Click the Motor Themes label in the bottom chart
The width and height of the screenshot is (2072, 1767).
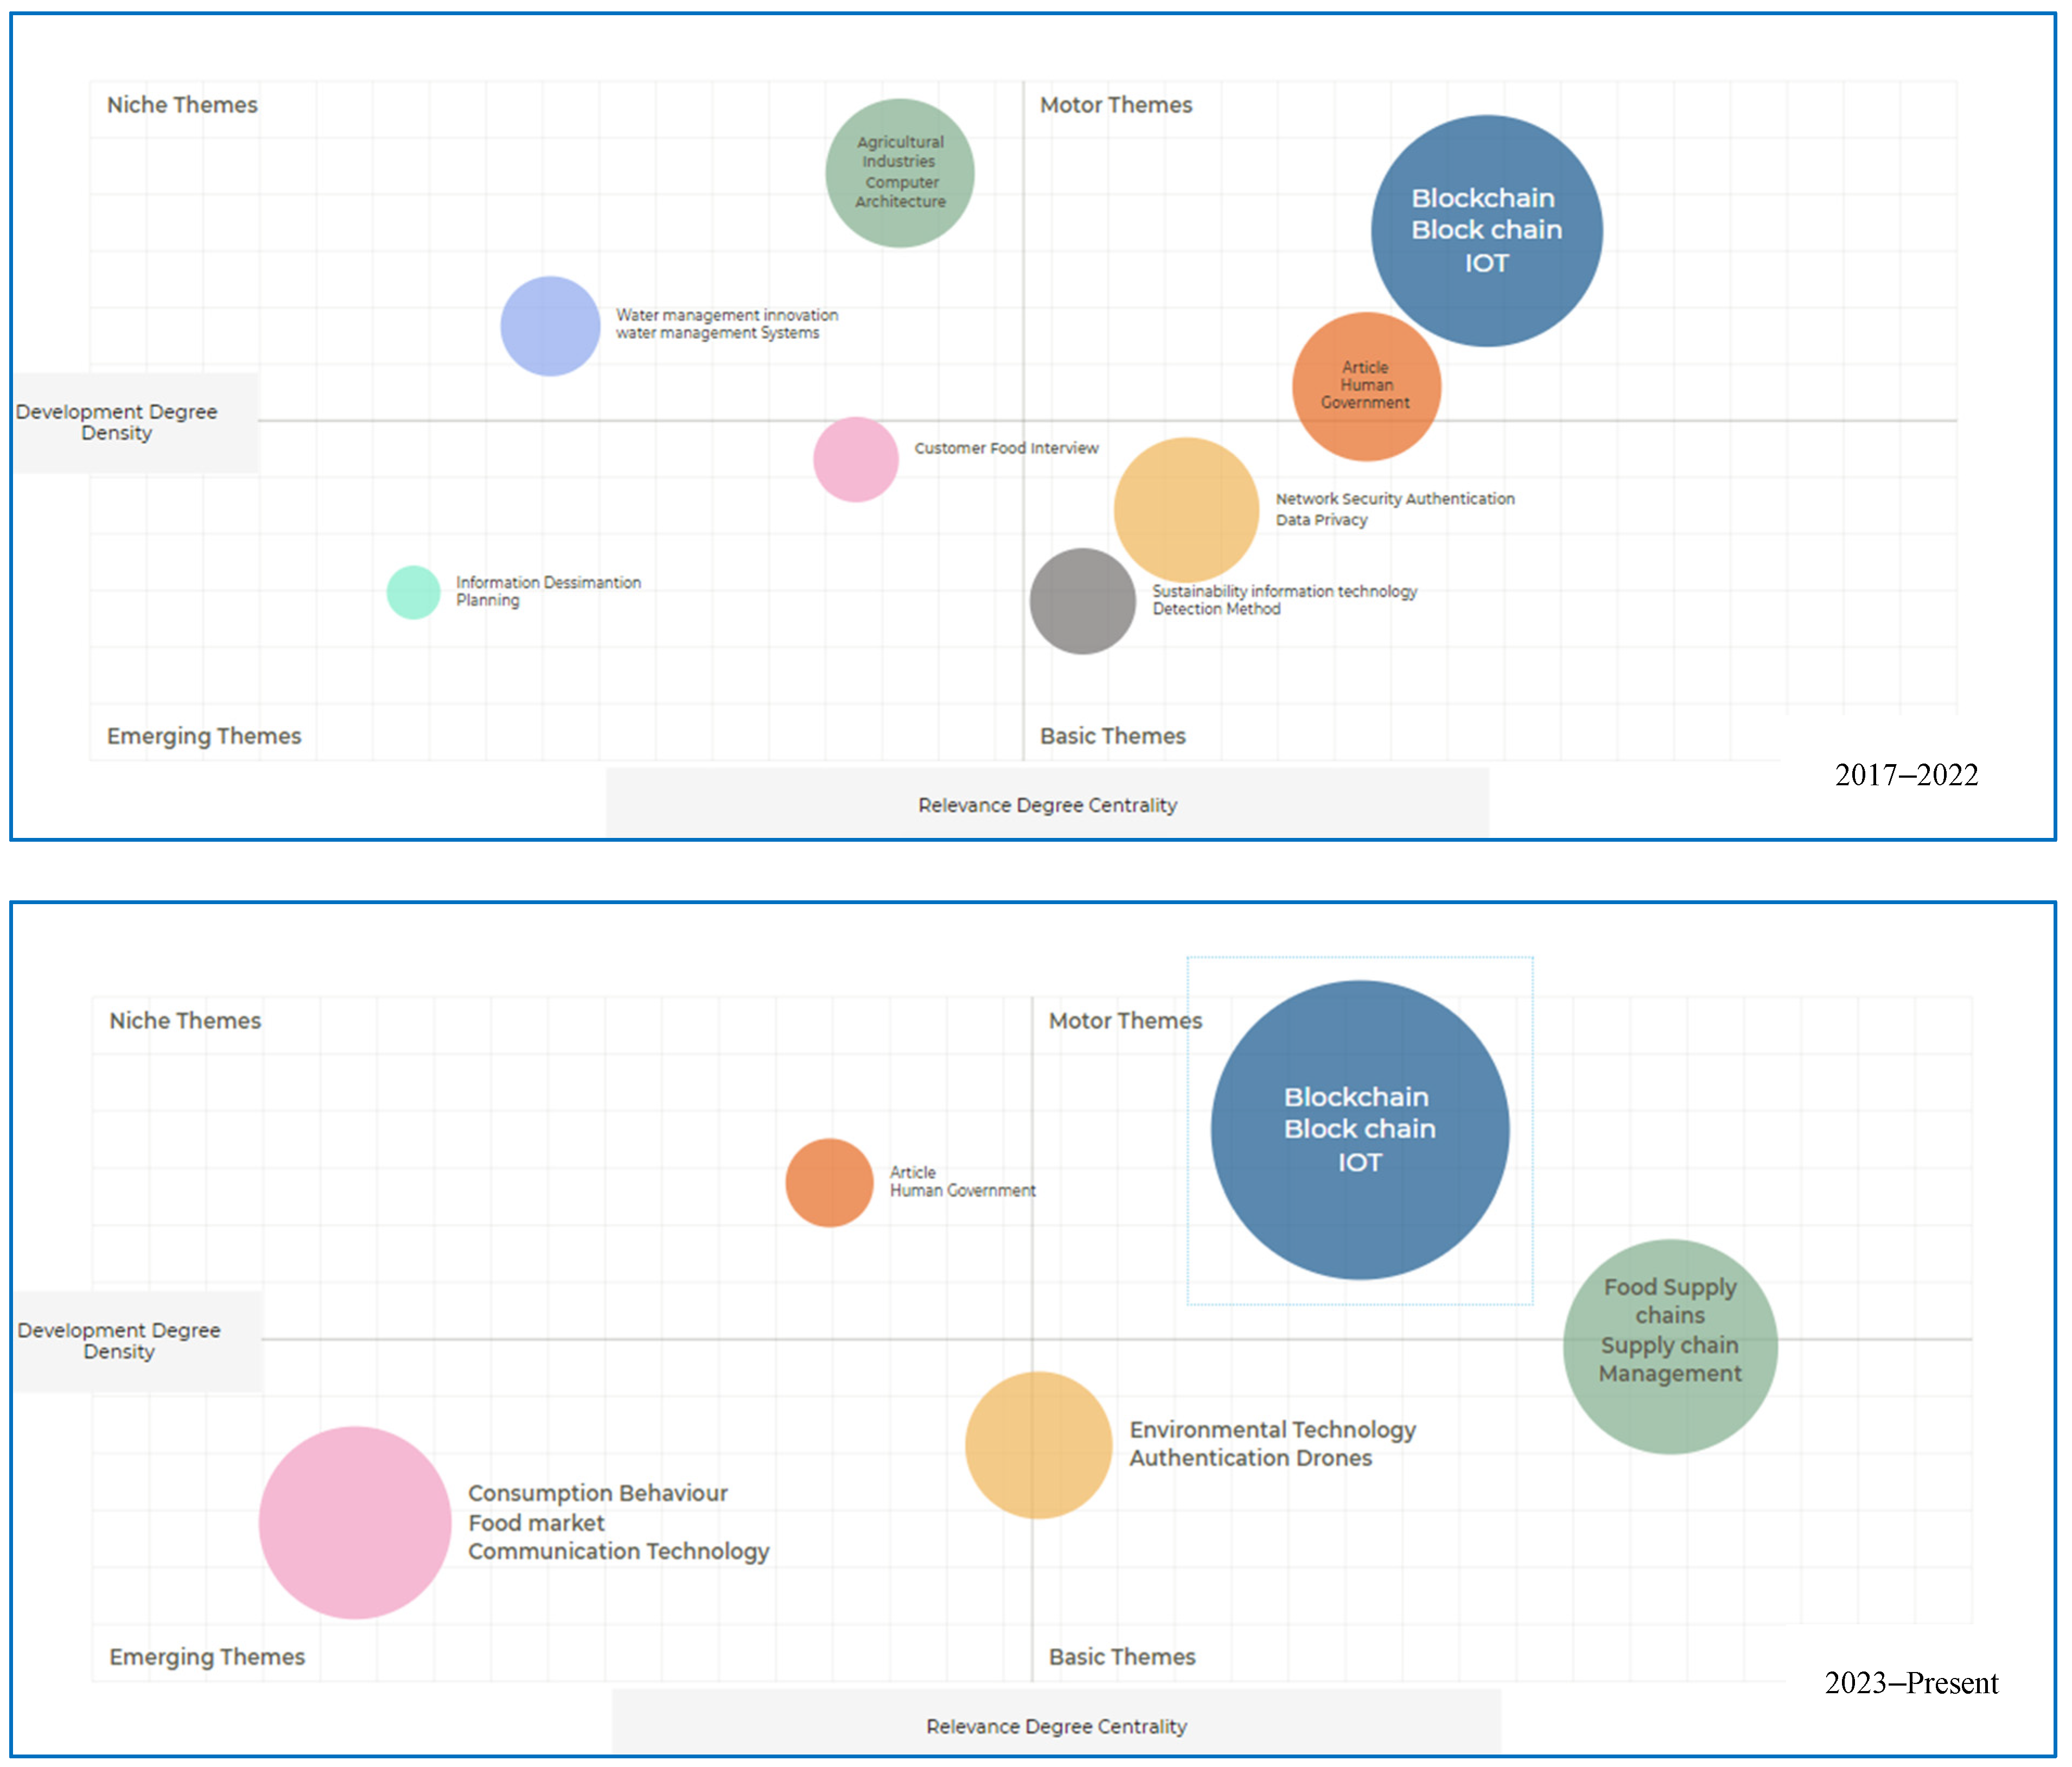[x=1124, y=1021]
